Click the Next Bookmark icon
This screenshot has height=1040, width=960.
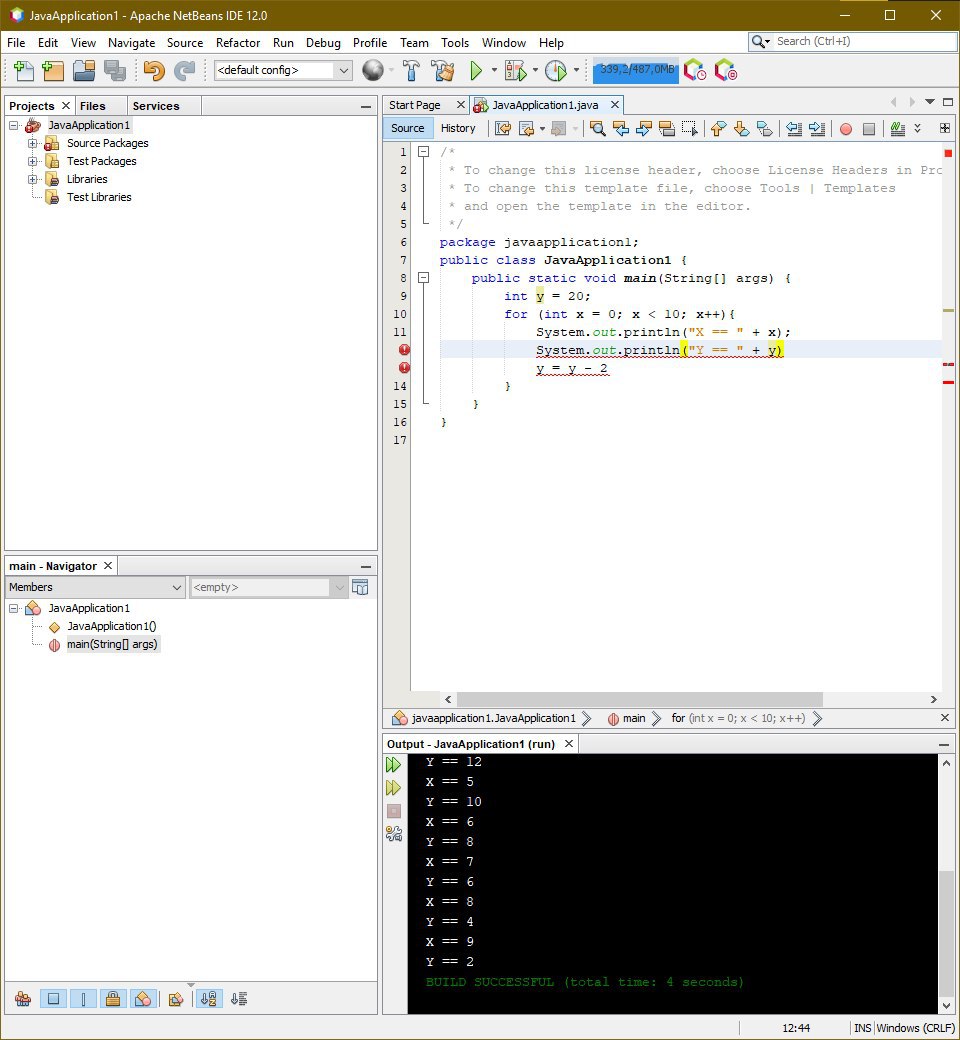741,129
